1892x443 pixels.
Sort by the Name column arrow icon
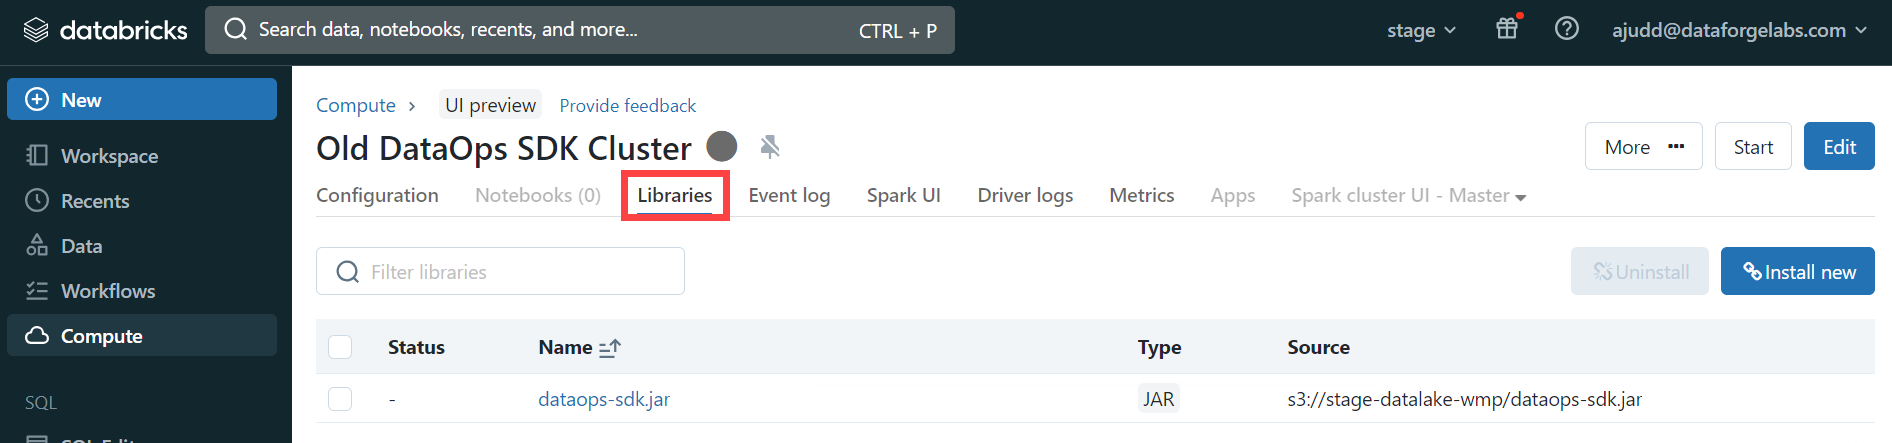[x=610, y=348]
